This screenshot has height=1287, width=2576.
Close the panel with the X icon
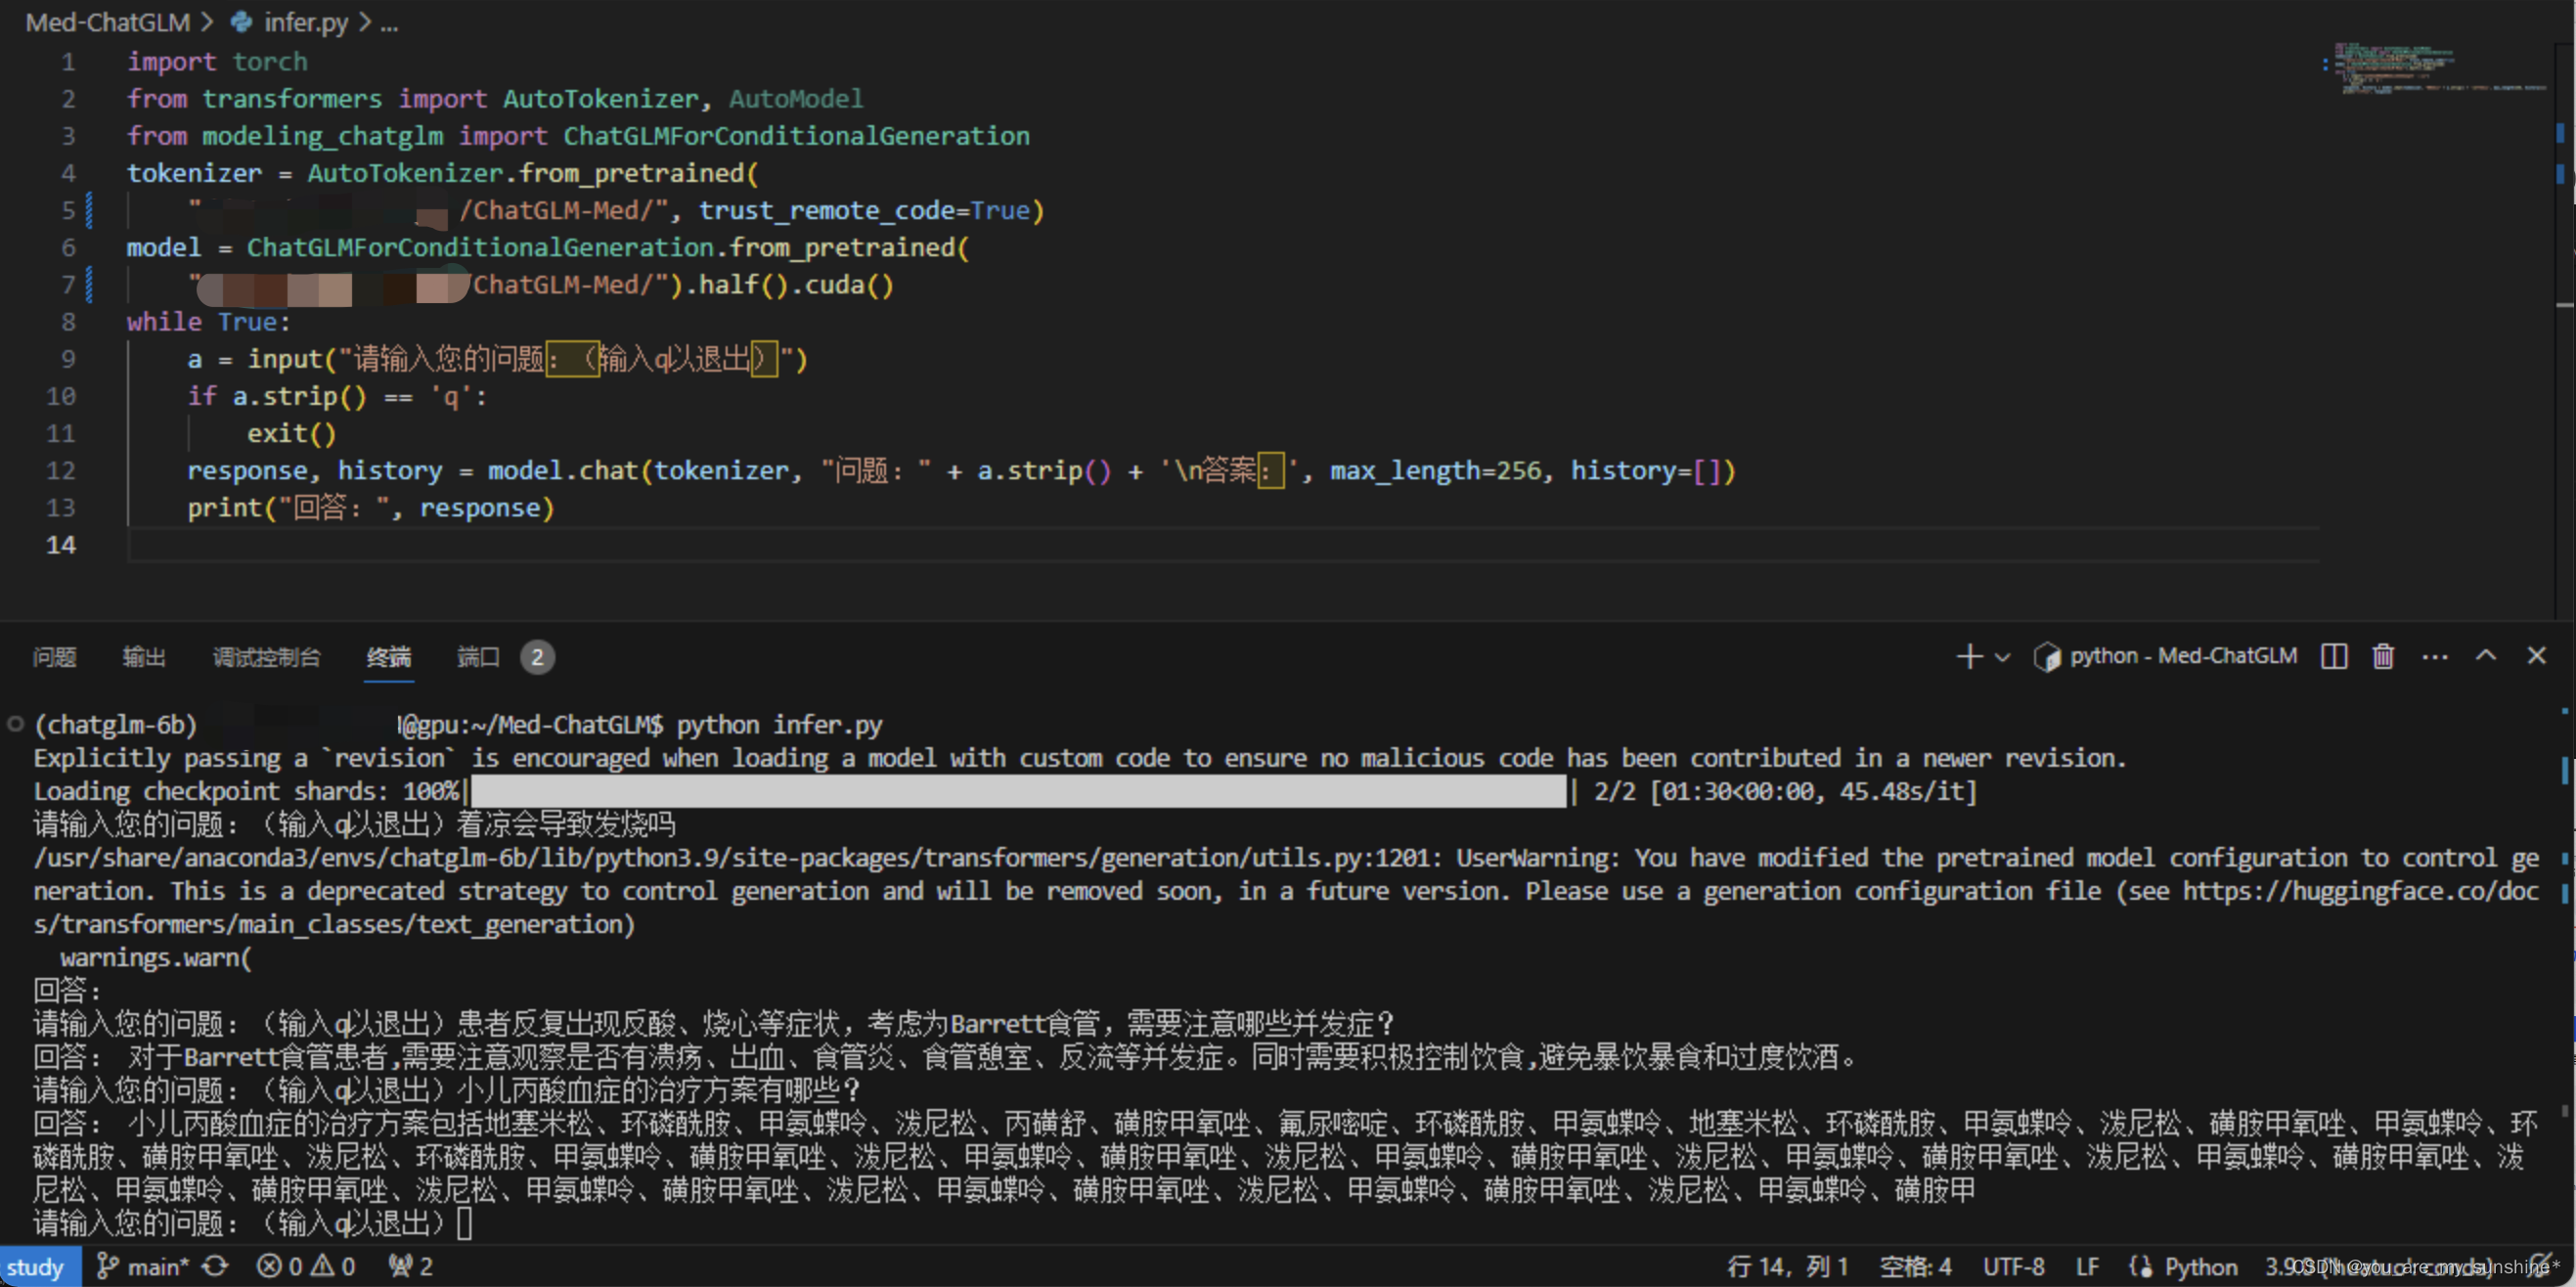pos(2536,655)
